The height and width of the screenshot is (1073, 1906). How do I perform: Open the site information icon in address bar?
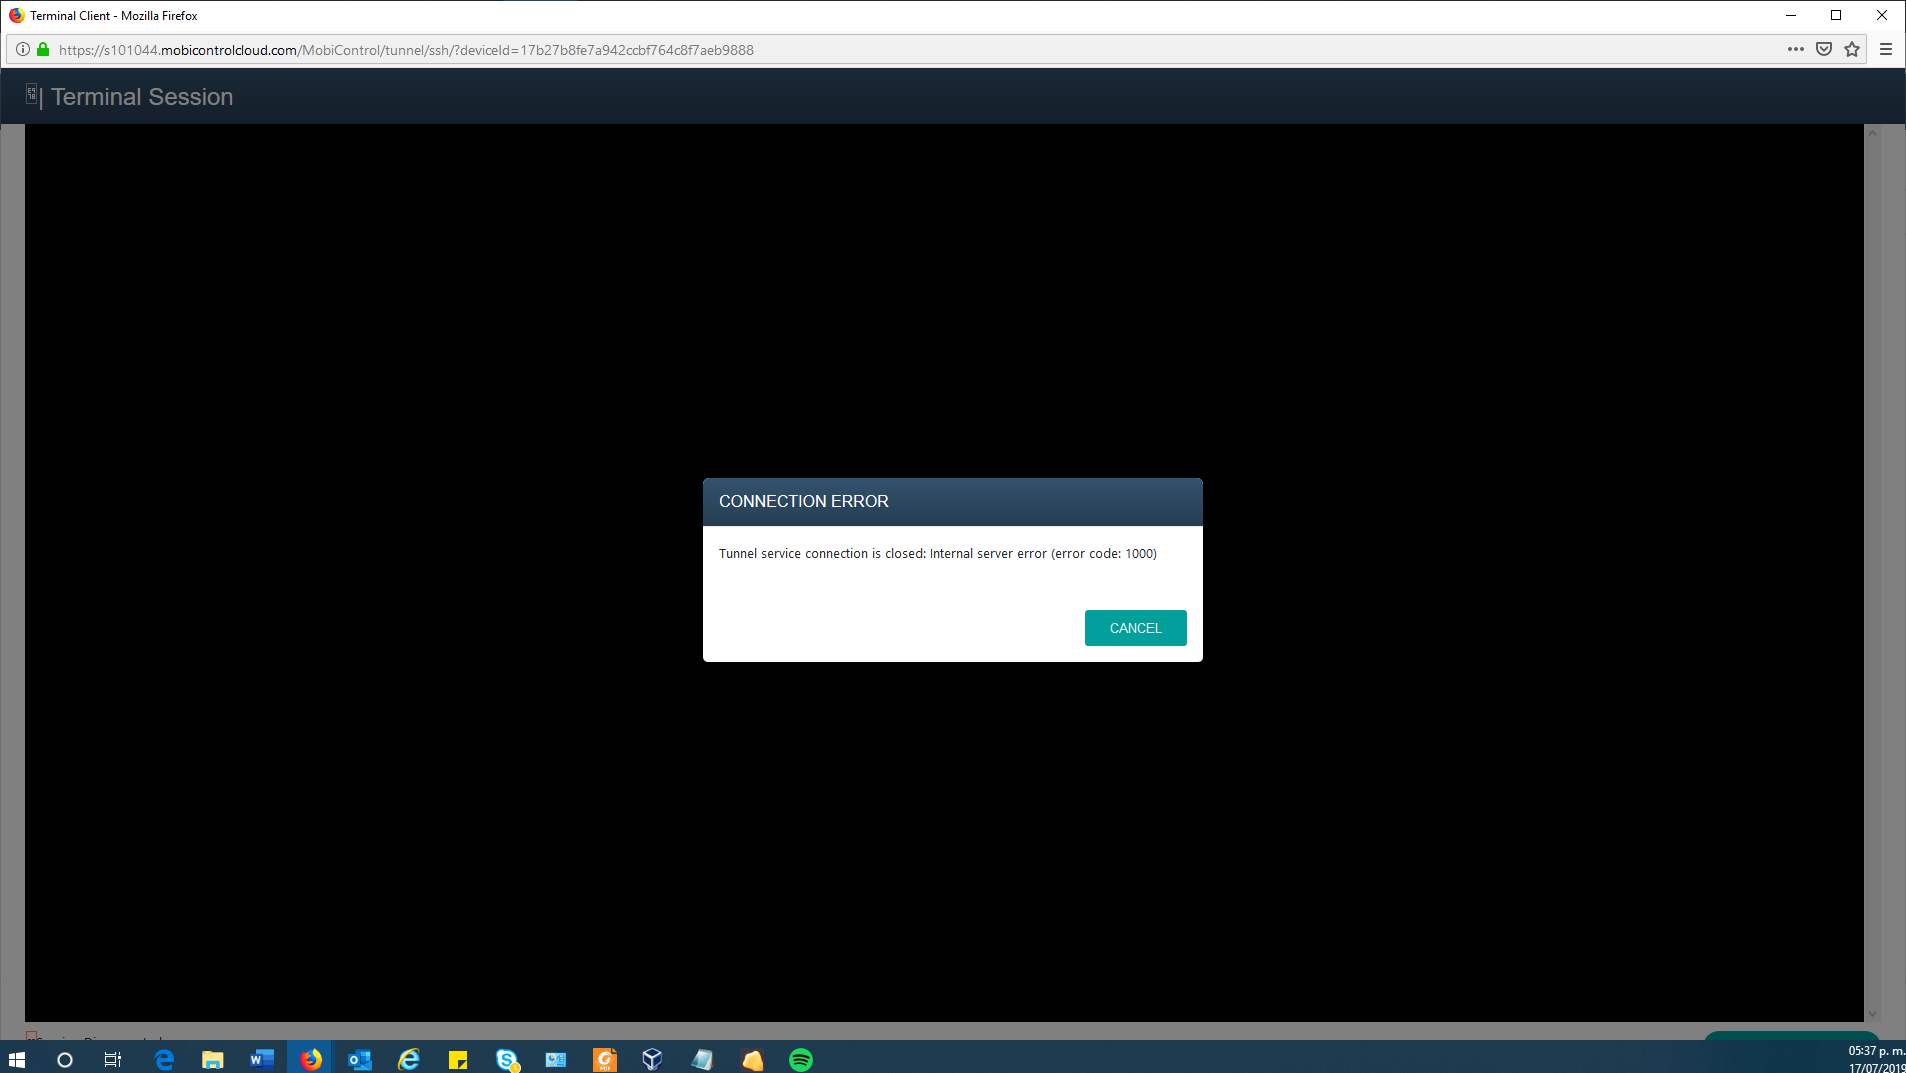coord(23,49)
